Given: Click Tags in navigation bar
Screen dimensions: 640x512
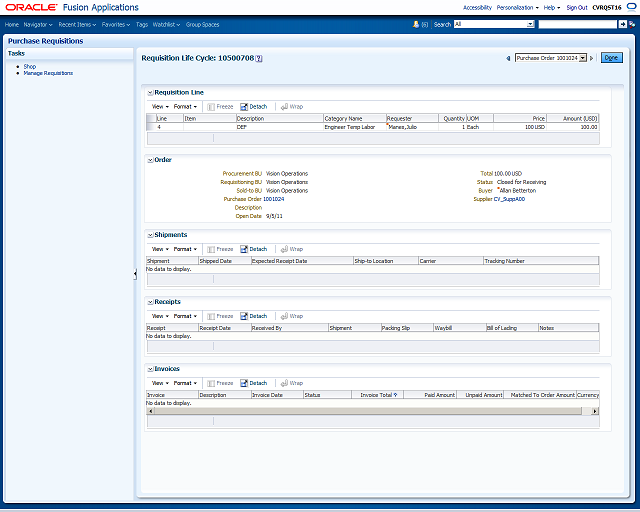Looking at the screenshot, I should pos(142,24).
